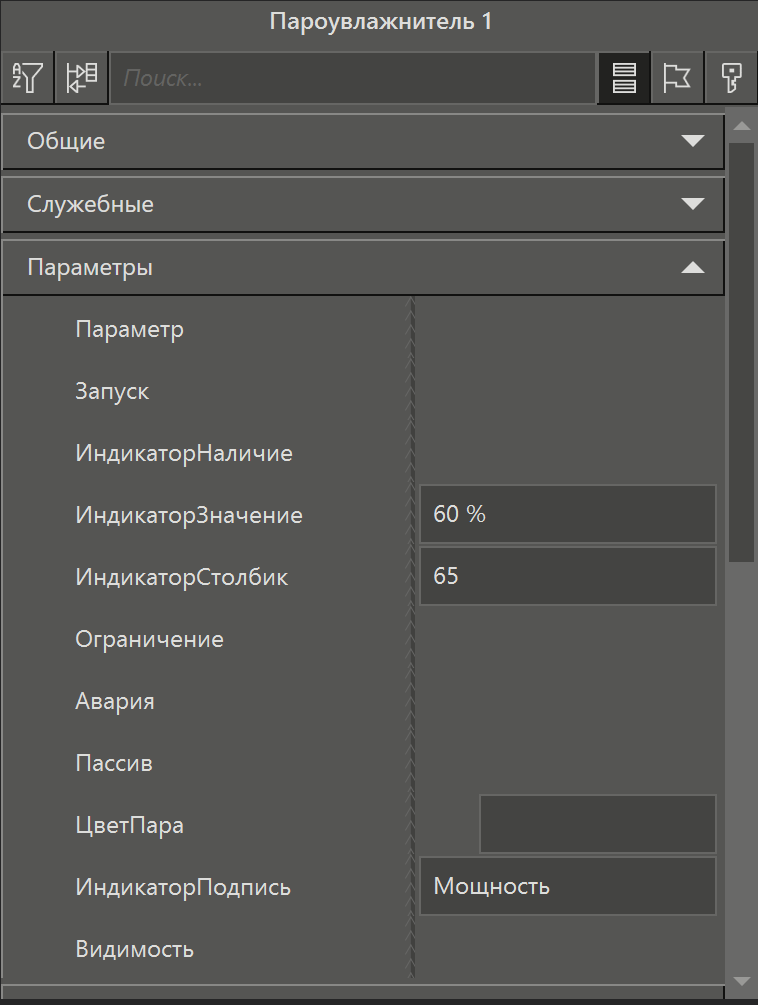758x1005 pixels.
Task: Click the alphabetical sort filter icon
Action: coord(27,78)
